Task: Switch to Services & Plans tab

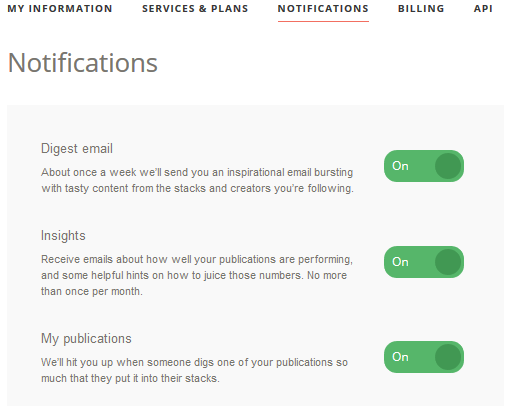Action: 195,9
